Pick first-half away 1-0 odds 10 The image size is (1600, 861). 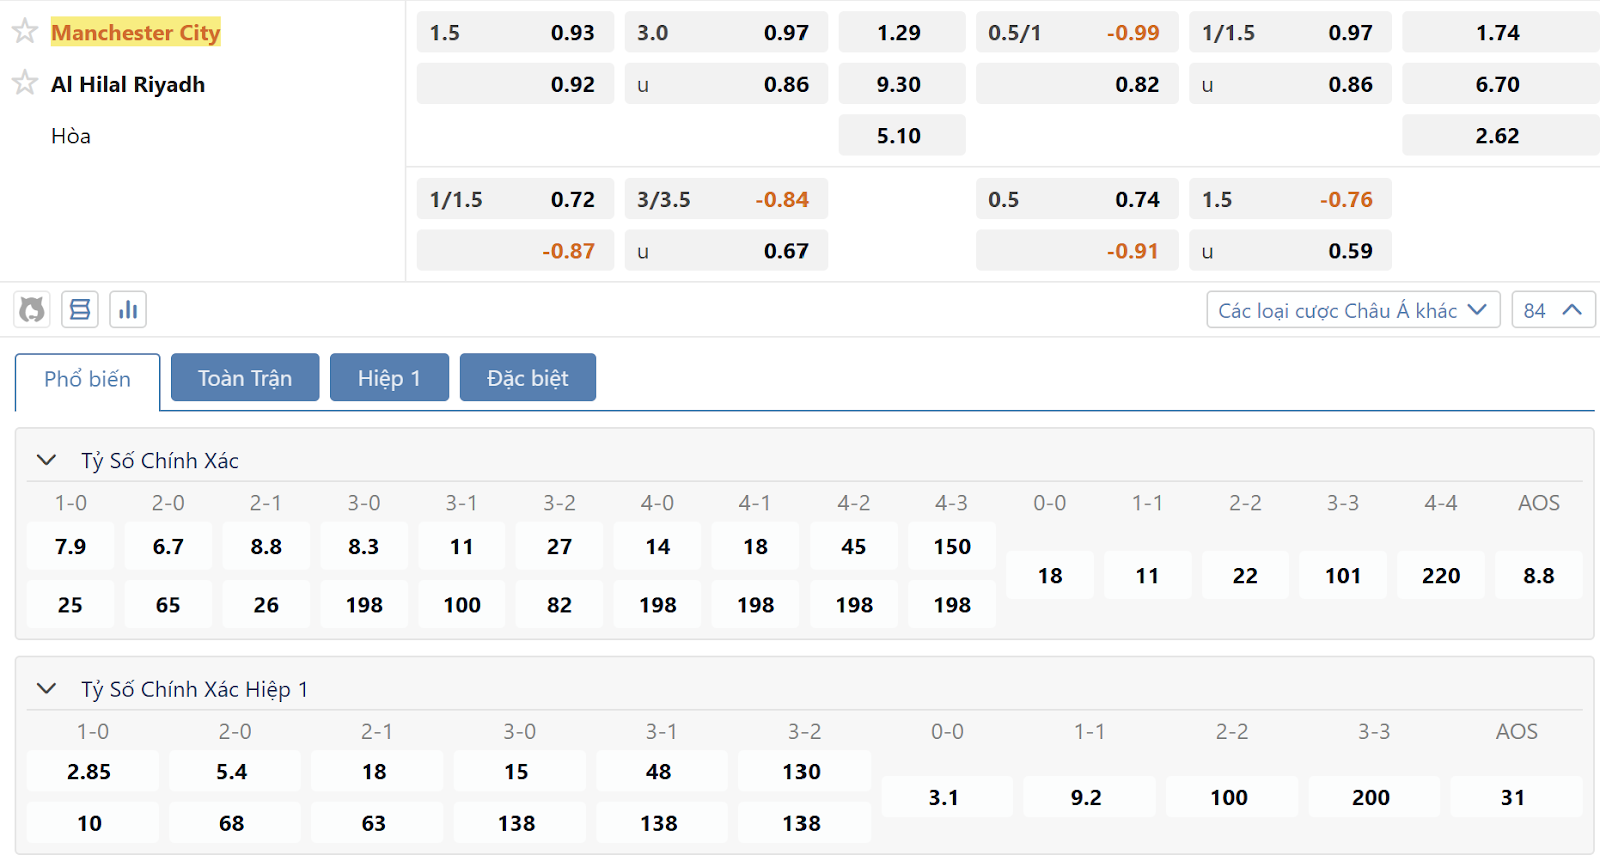pyautogui.click(x=93, y=823)
